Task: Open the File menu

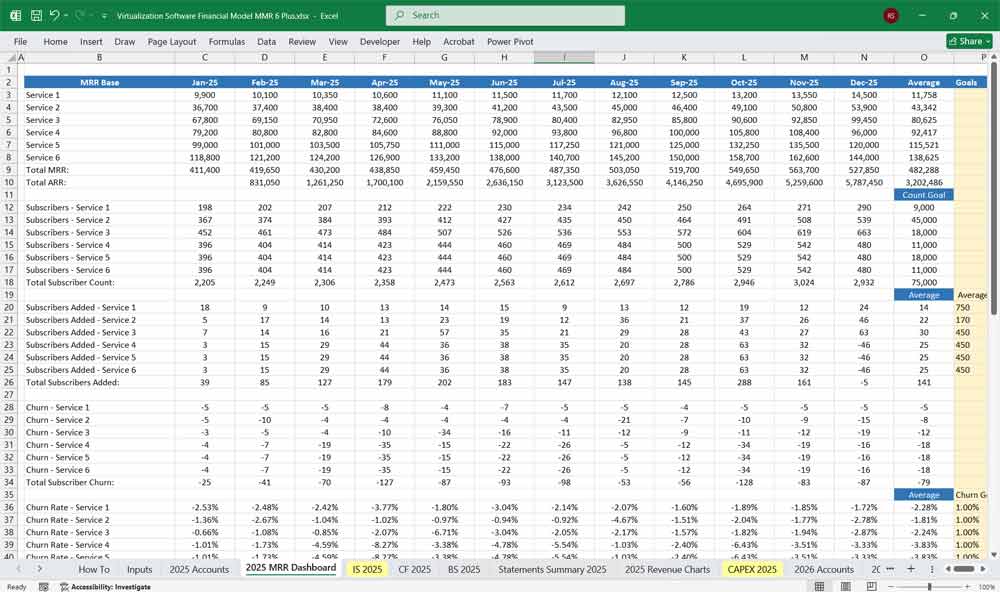Action: click(x=20, y=41)
